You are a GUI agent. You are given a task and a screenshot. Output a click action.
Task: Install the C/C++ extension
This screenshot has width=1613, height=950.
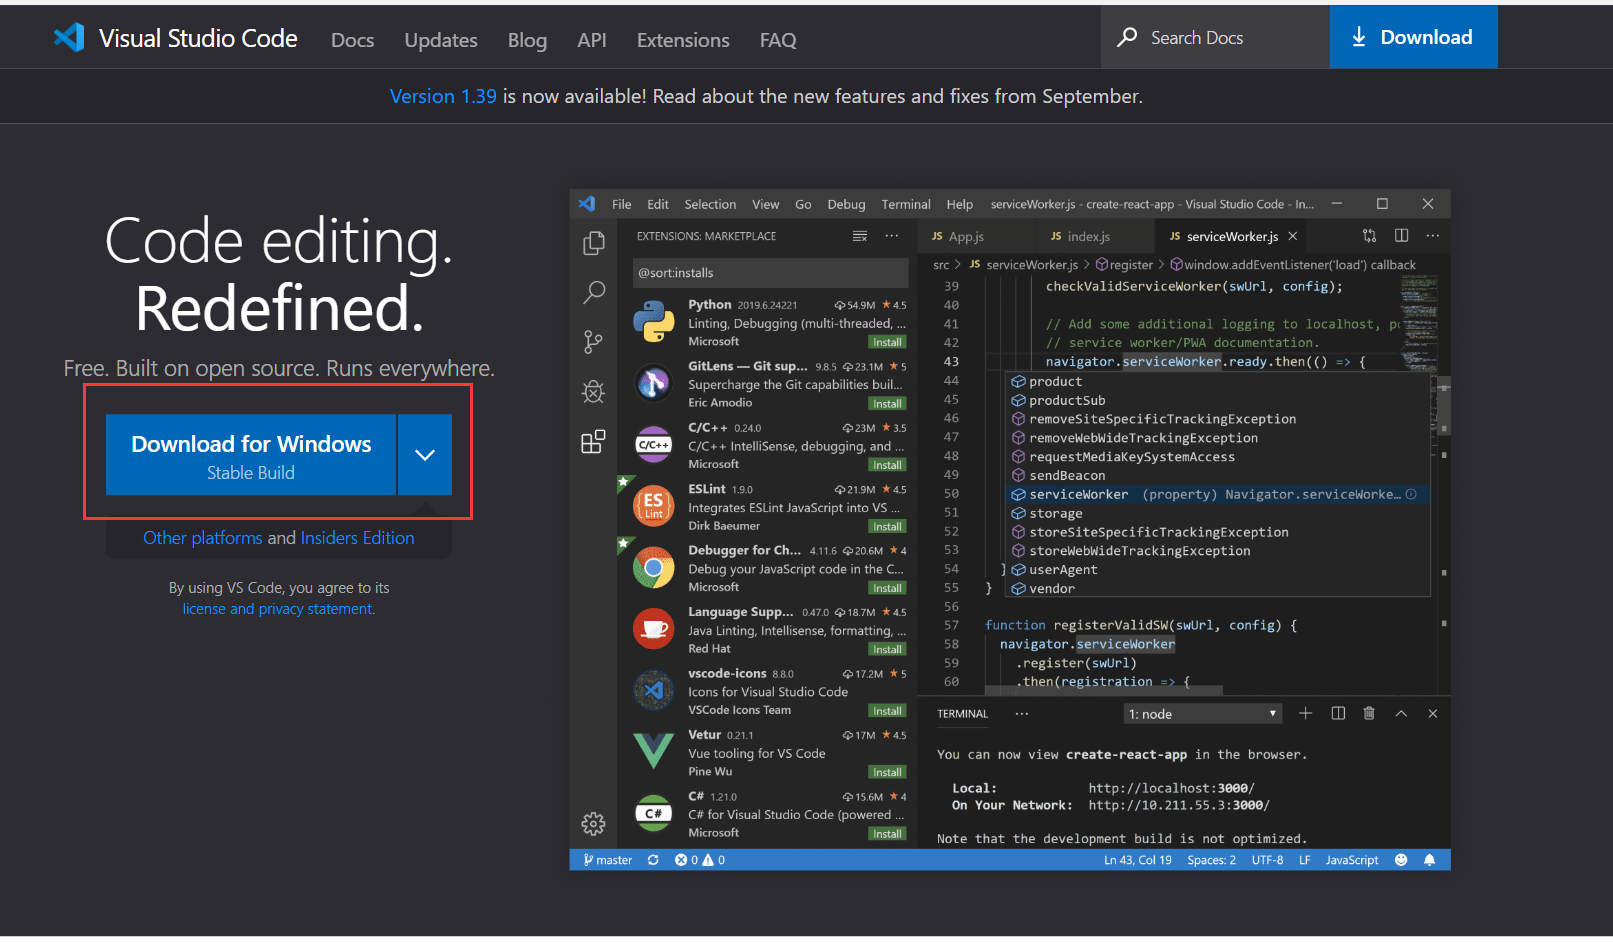pyautogui.click(x=887, y=465)
